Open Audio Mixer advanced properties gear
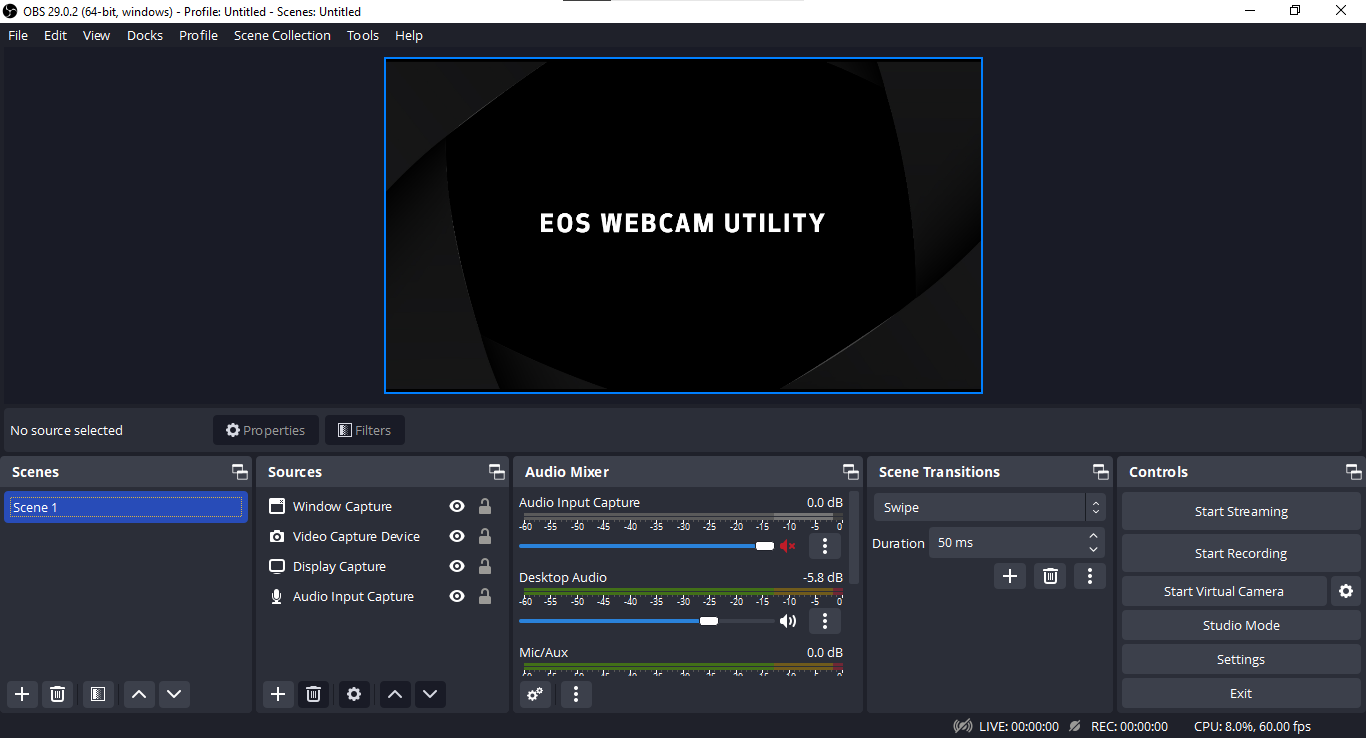Image resolution: width=1366 pixels, height=738 pixels. click(x=535, y=694)
